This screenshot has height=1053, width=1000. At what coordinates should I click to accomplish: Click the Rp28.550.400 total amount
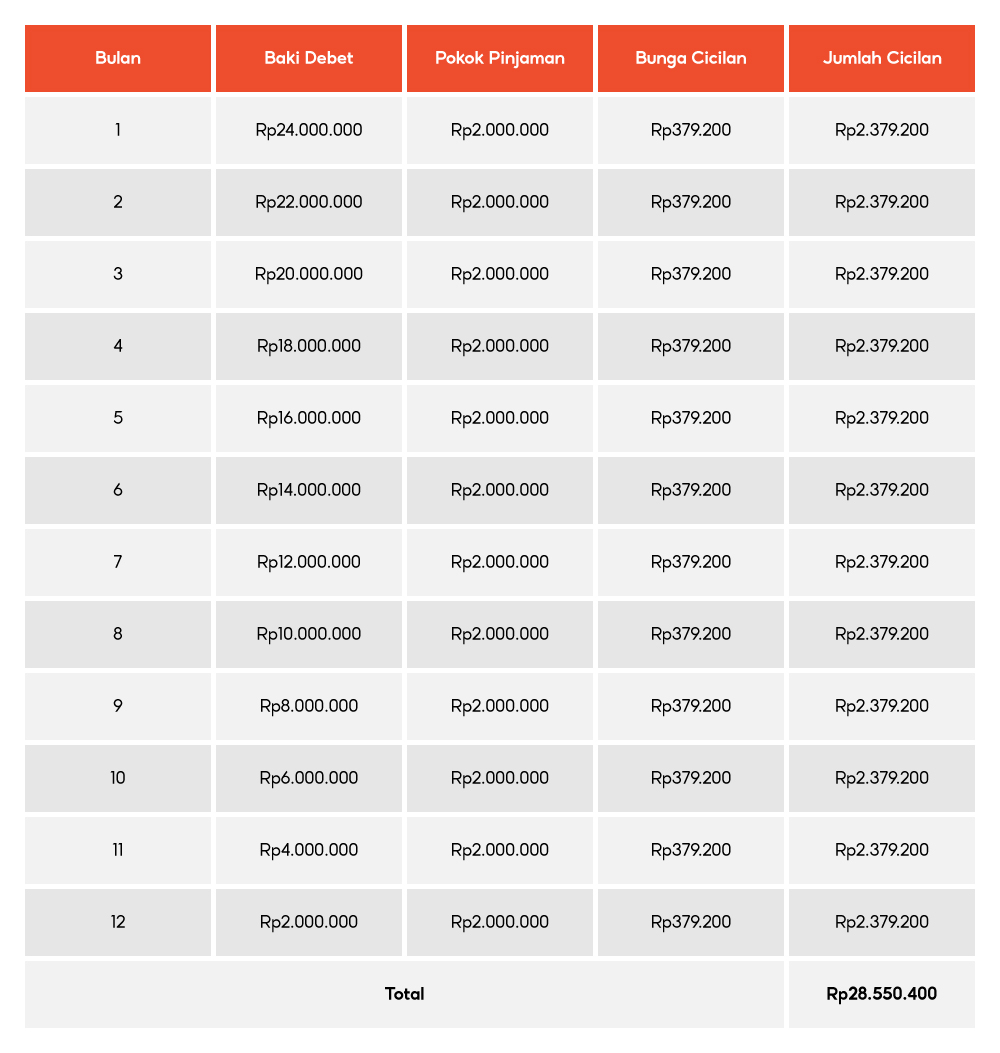tap(882, 994)
